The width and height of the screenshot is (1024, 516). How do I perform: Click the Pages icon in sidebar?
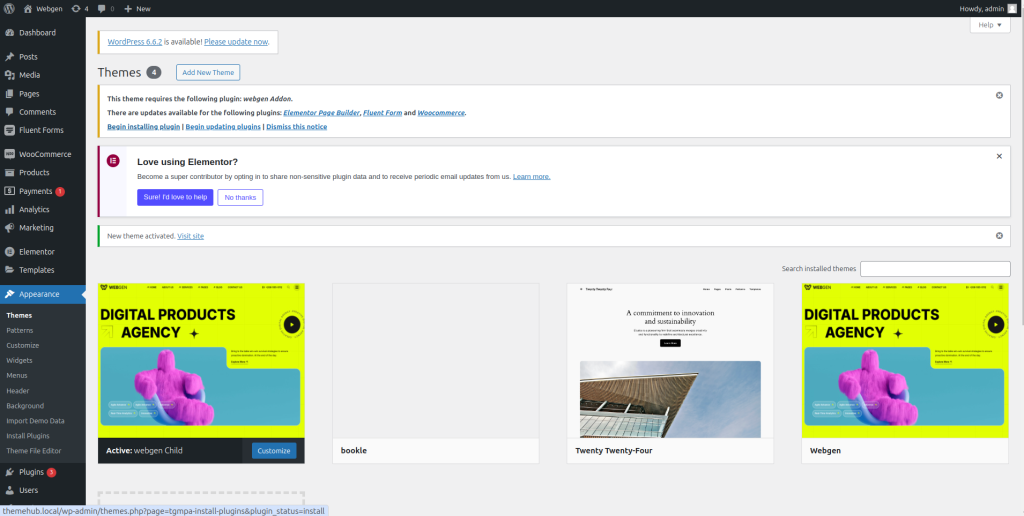click(x=9, y=93)
